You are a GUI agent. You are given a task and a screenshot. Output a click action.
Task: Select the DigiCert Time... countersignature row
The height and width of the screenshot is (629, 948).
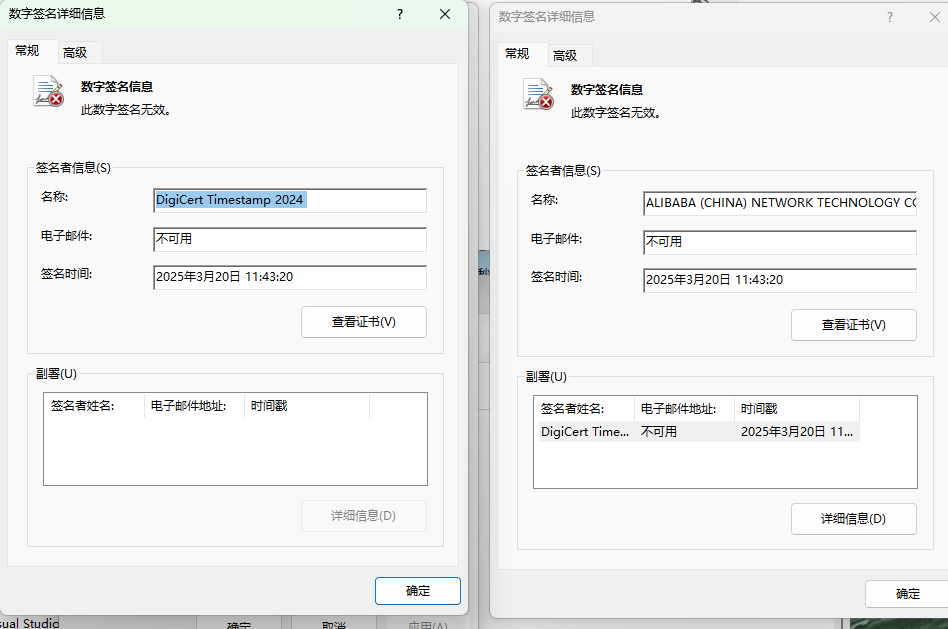699,431
